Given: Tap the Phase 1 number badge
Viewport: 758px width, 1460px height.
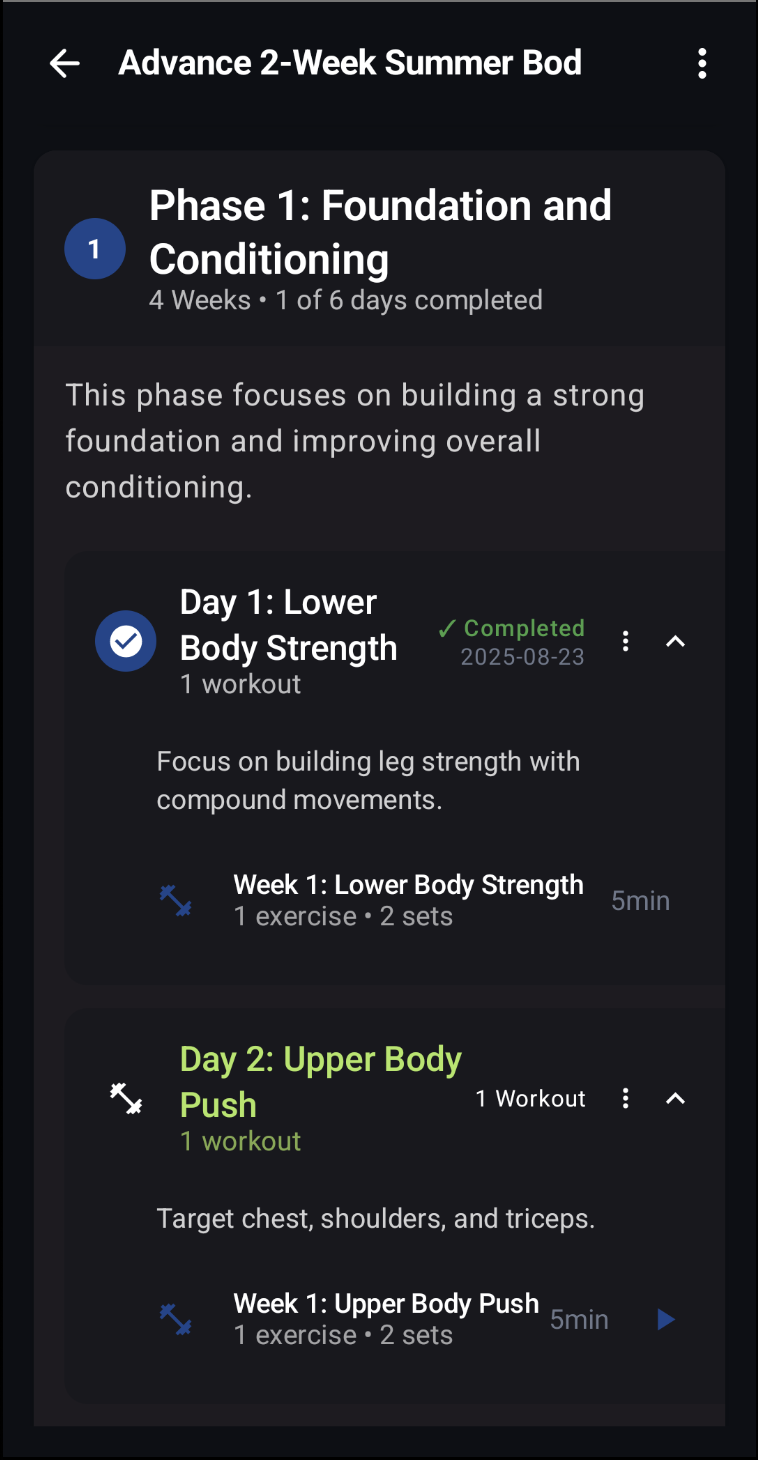Looking at the screenshot, I should pyautogui.click(x=95, y=249).
